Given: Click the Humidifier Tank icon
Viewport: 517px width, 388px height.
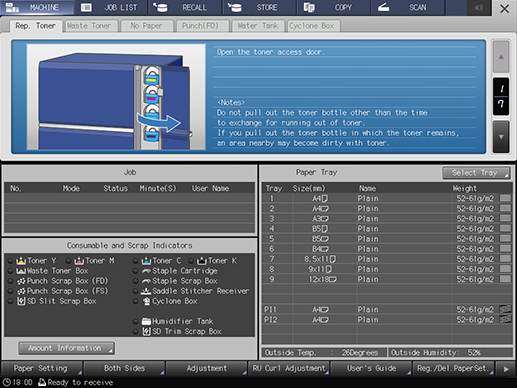Looking at the screenshot, I should click(x=146, y=321).
